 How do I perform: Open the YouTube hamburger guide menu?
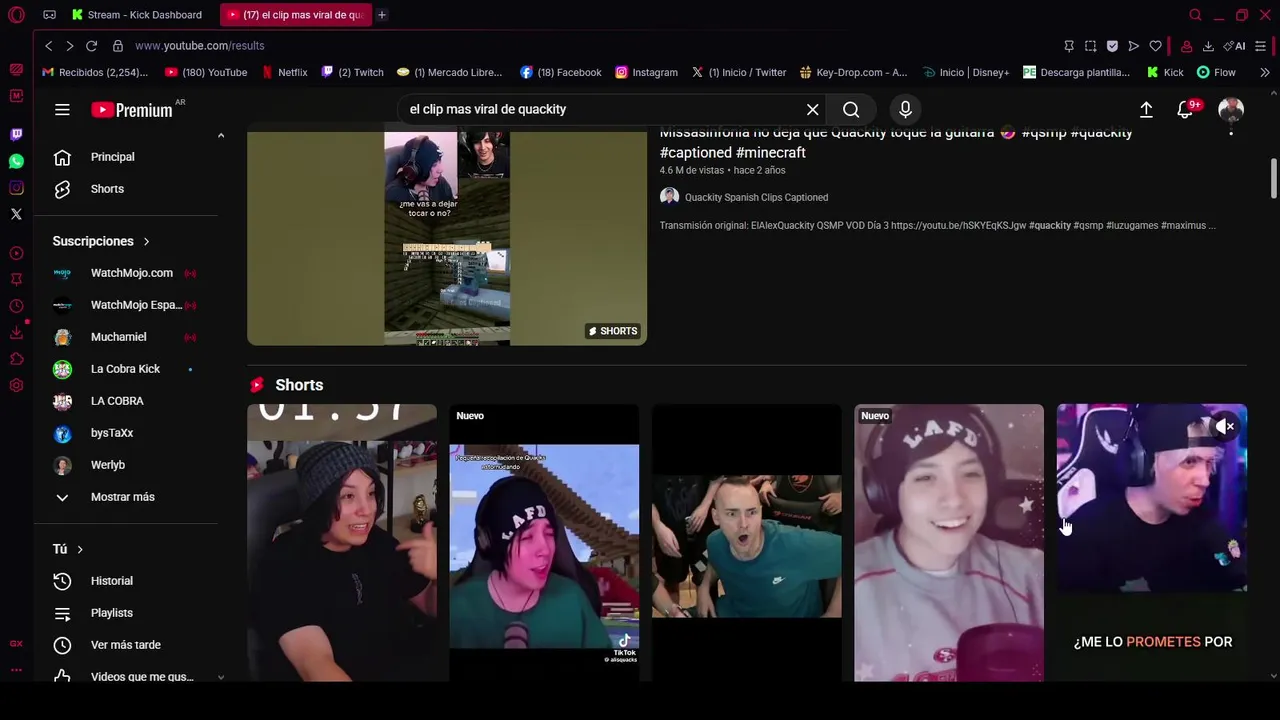[62, 110]
